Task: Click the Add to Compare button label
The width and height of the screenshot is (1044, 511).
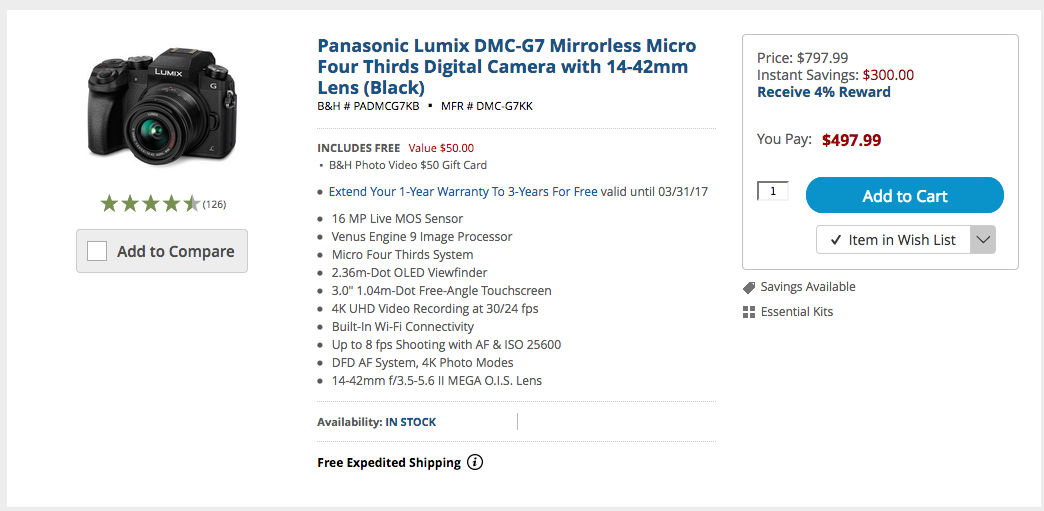Action: pos(175,251)
